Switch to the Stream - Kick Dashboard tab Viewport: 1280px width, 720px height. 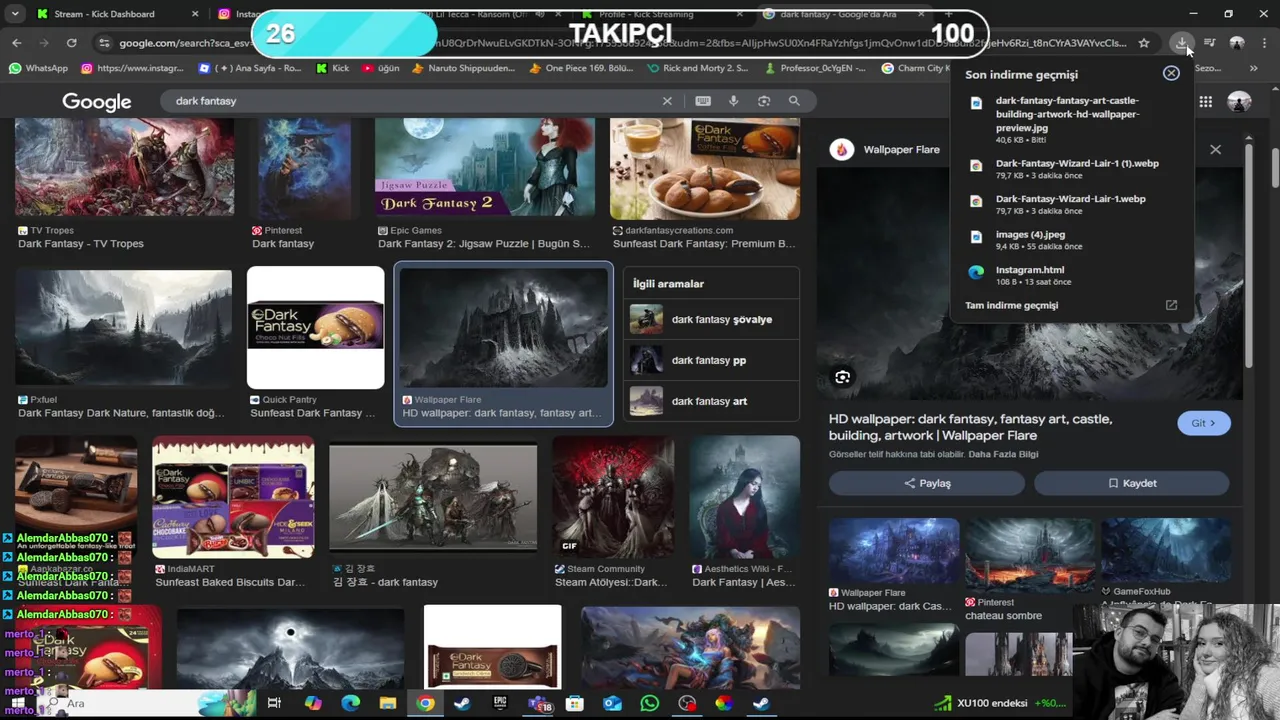click(104, 14)
